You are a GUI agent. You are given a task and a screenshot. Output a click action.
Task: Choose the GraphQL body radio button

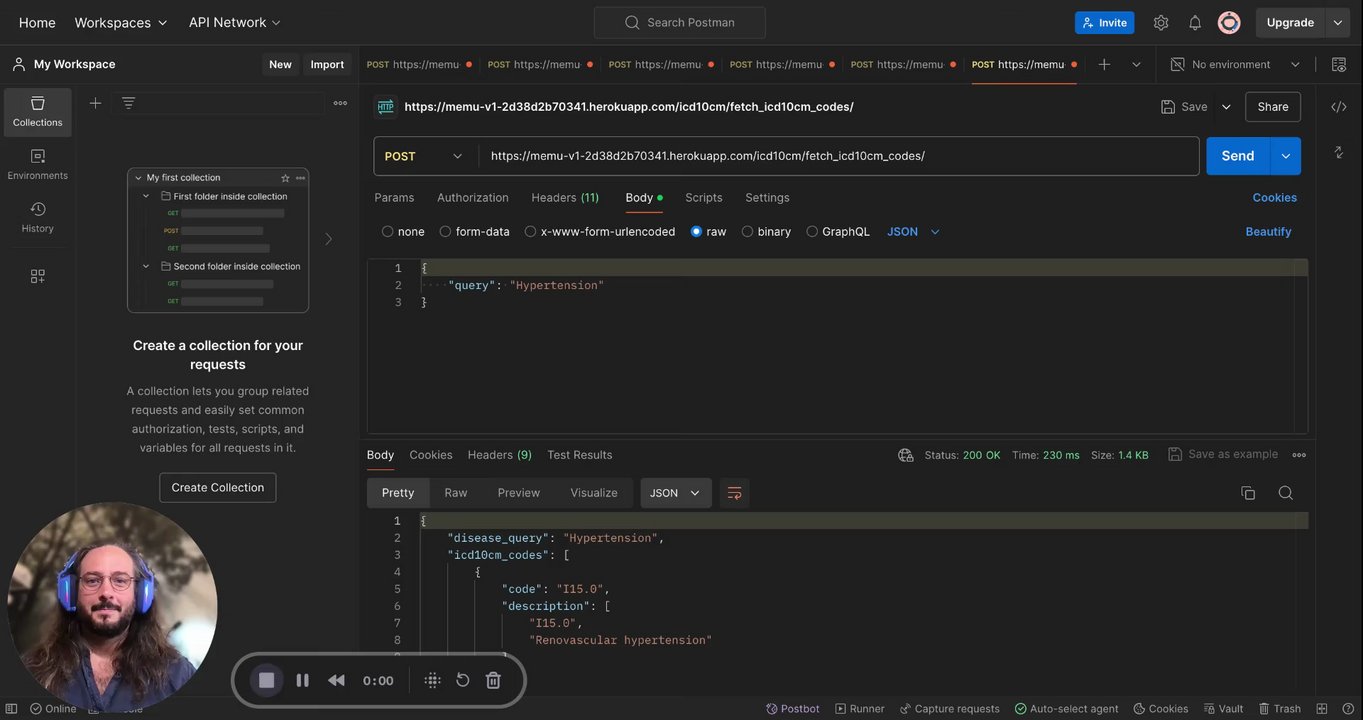(812, 232)
